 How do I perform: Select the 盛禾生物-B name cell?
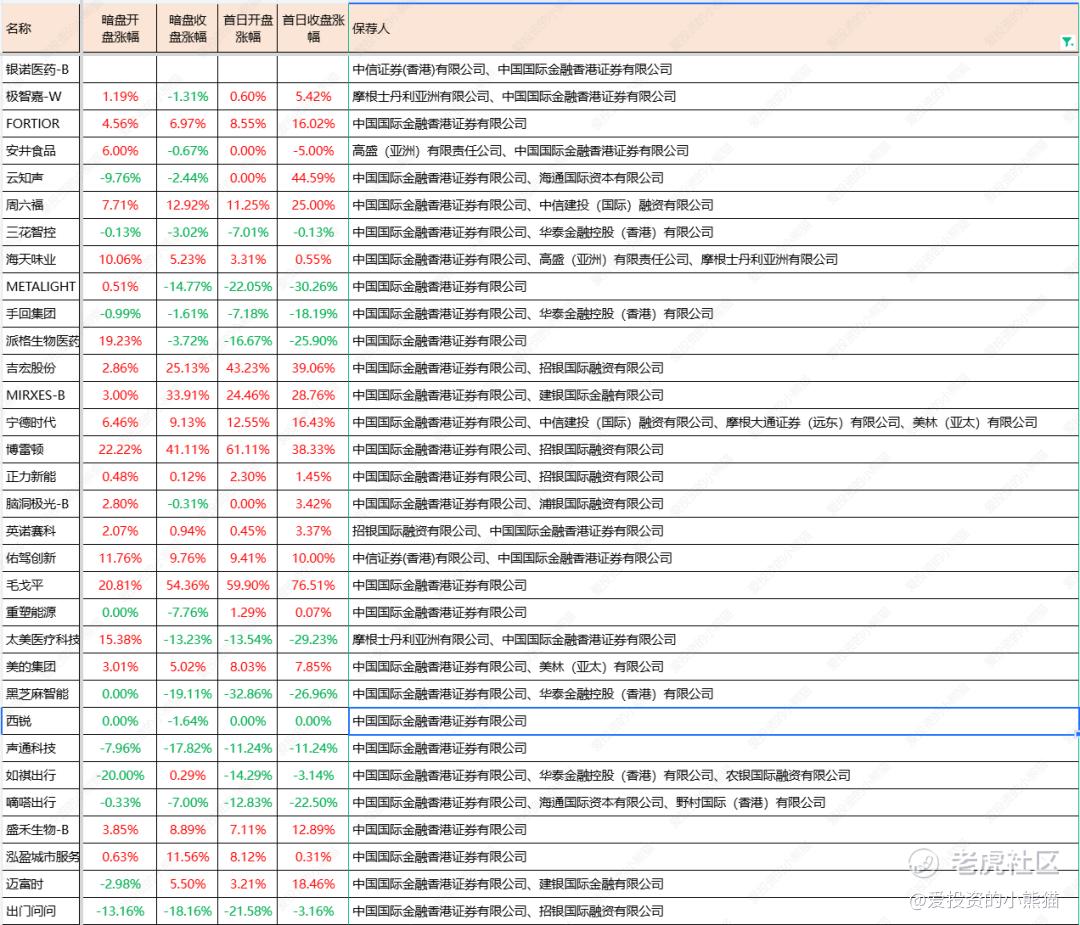pos(41,830)
